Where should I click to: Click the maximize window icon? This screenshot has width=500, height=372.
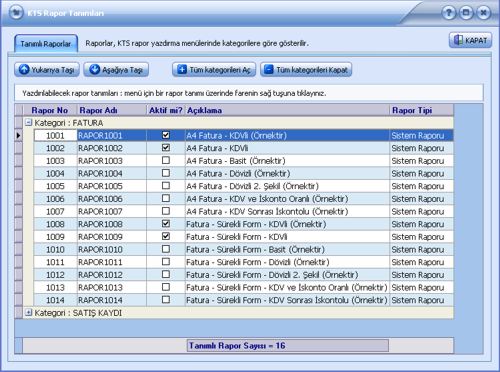click(466, 13)
